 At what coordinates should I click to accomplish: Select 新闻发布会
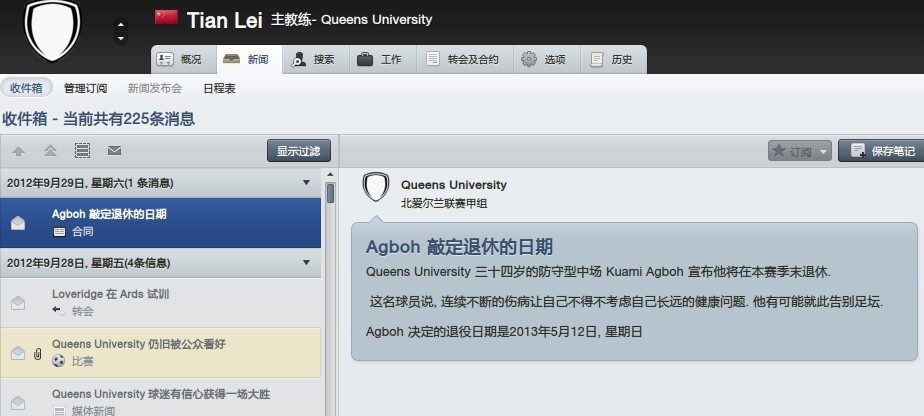(x=155, y=88)
